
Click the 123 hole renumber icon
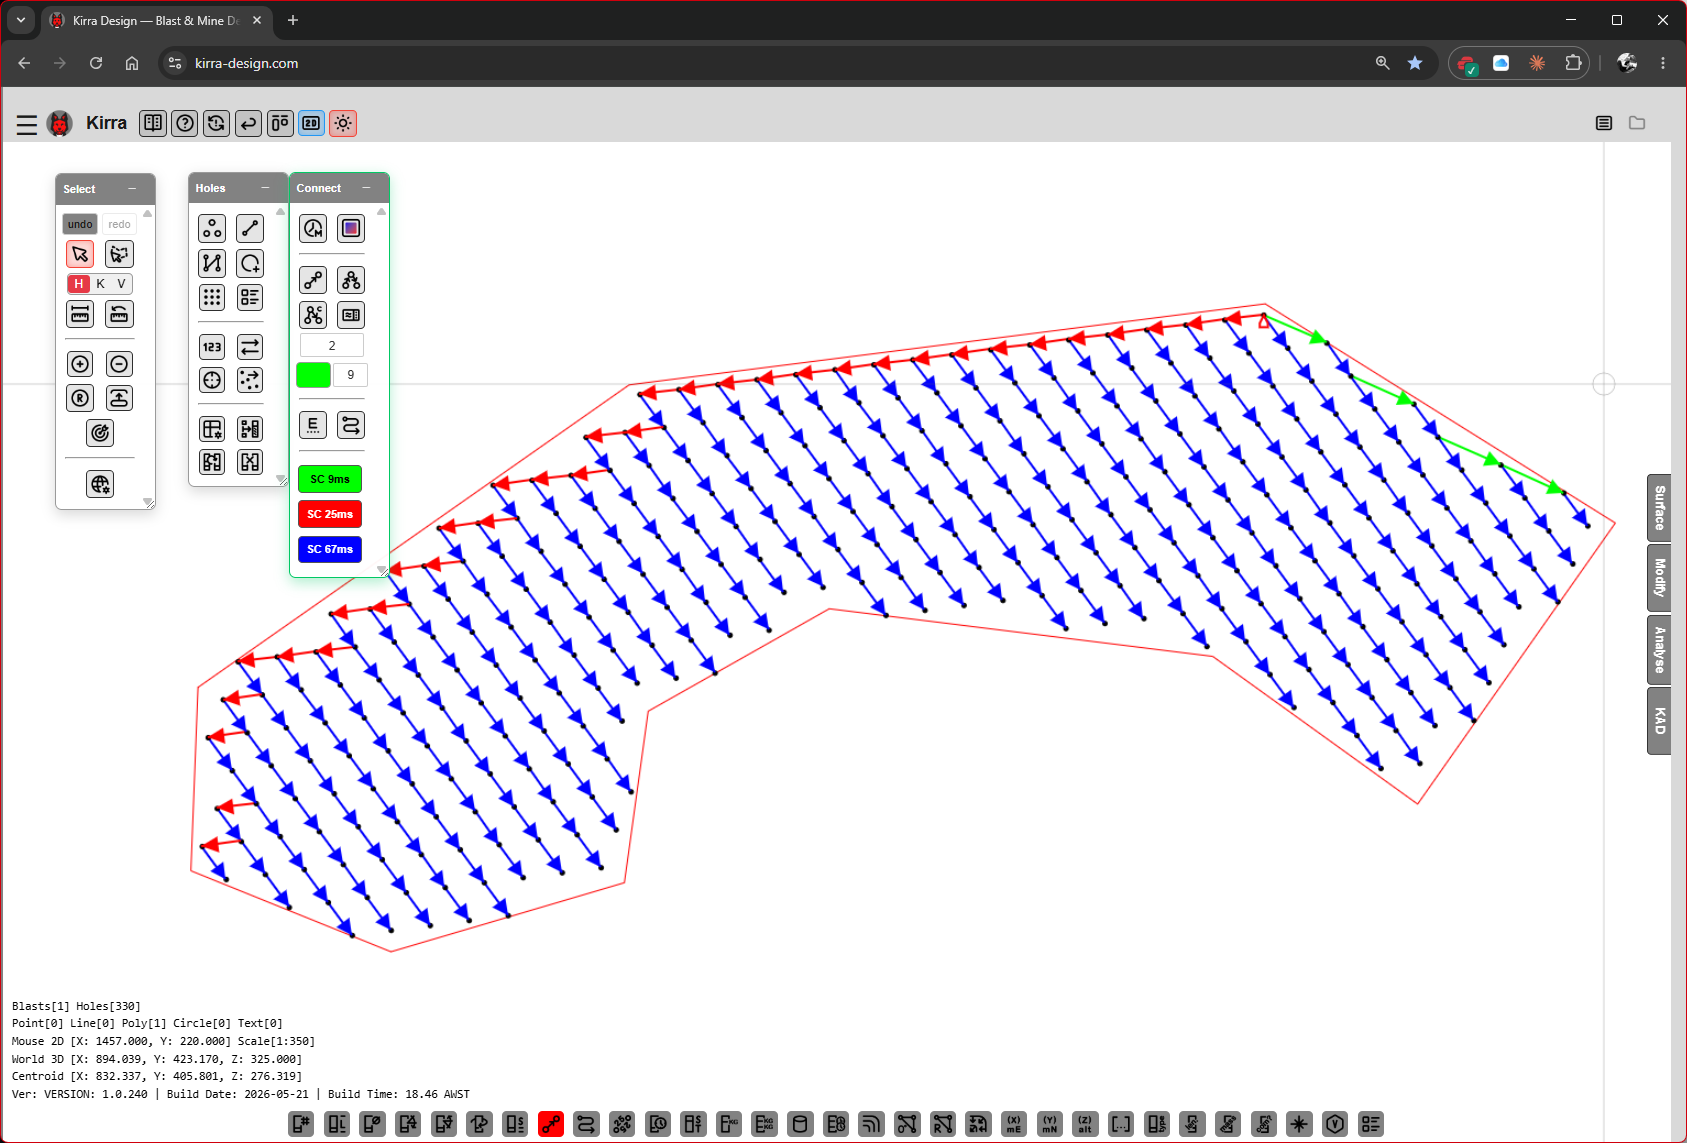212,347
